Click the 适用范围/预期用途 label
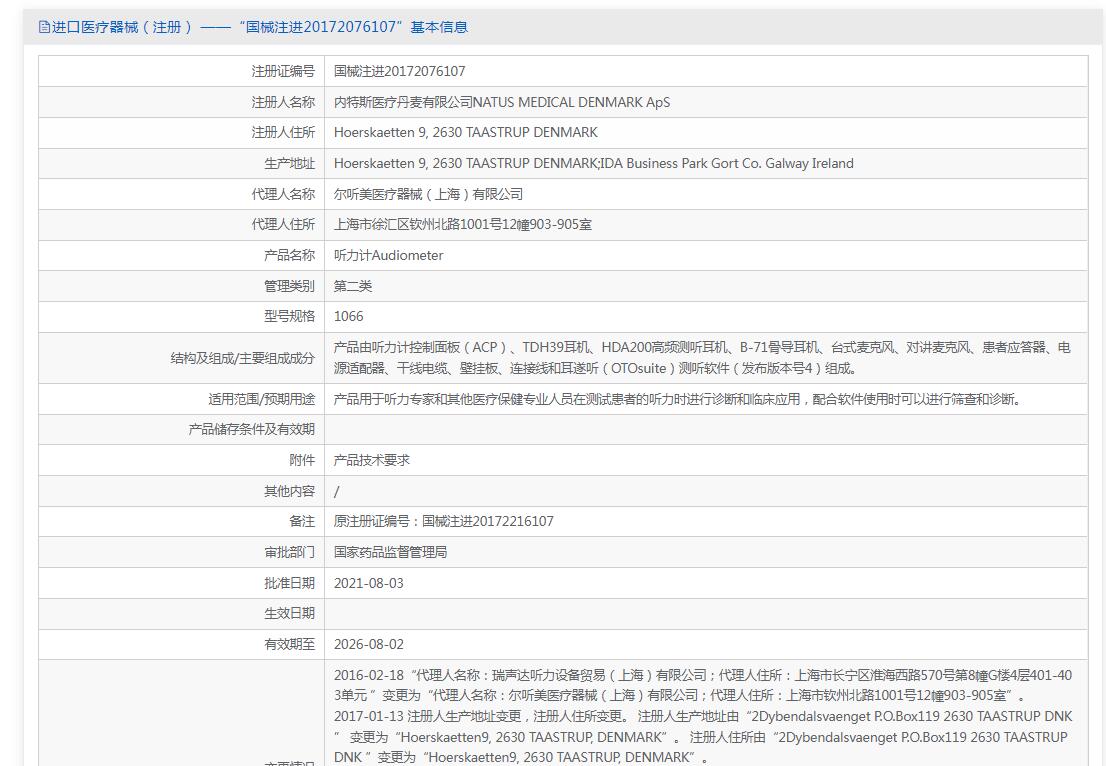Viewport: 1106px width, 766px height. [261, 399]
